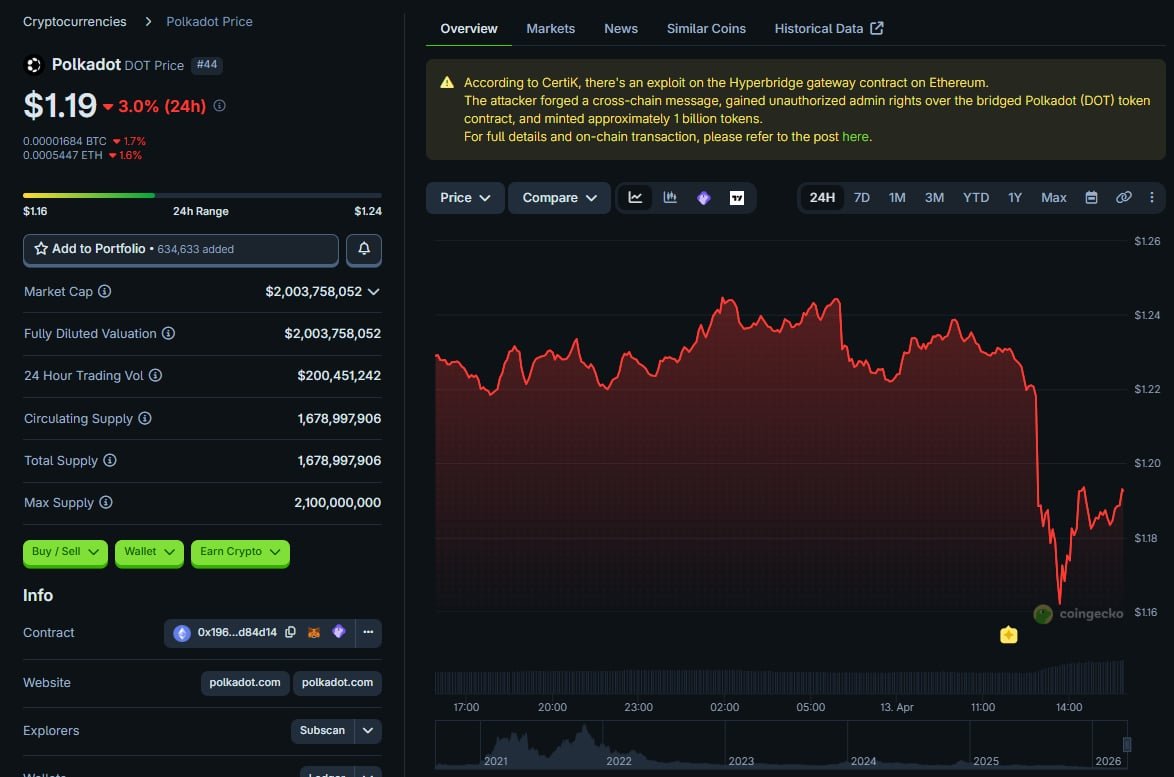Switch to the Overview tab

coord(469,28)
